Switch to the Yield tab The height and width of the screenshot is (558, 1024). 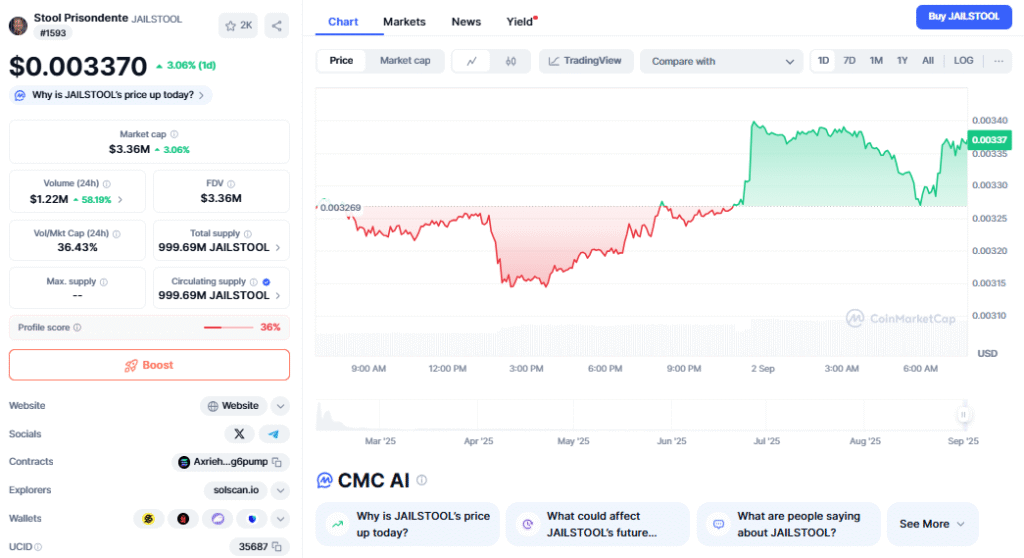(520, 22)
